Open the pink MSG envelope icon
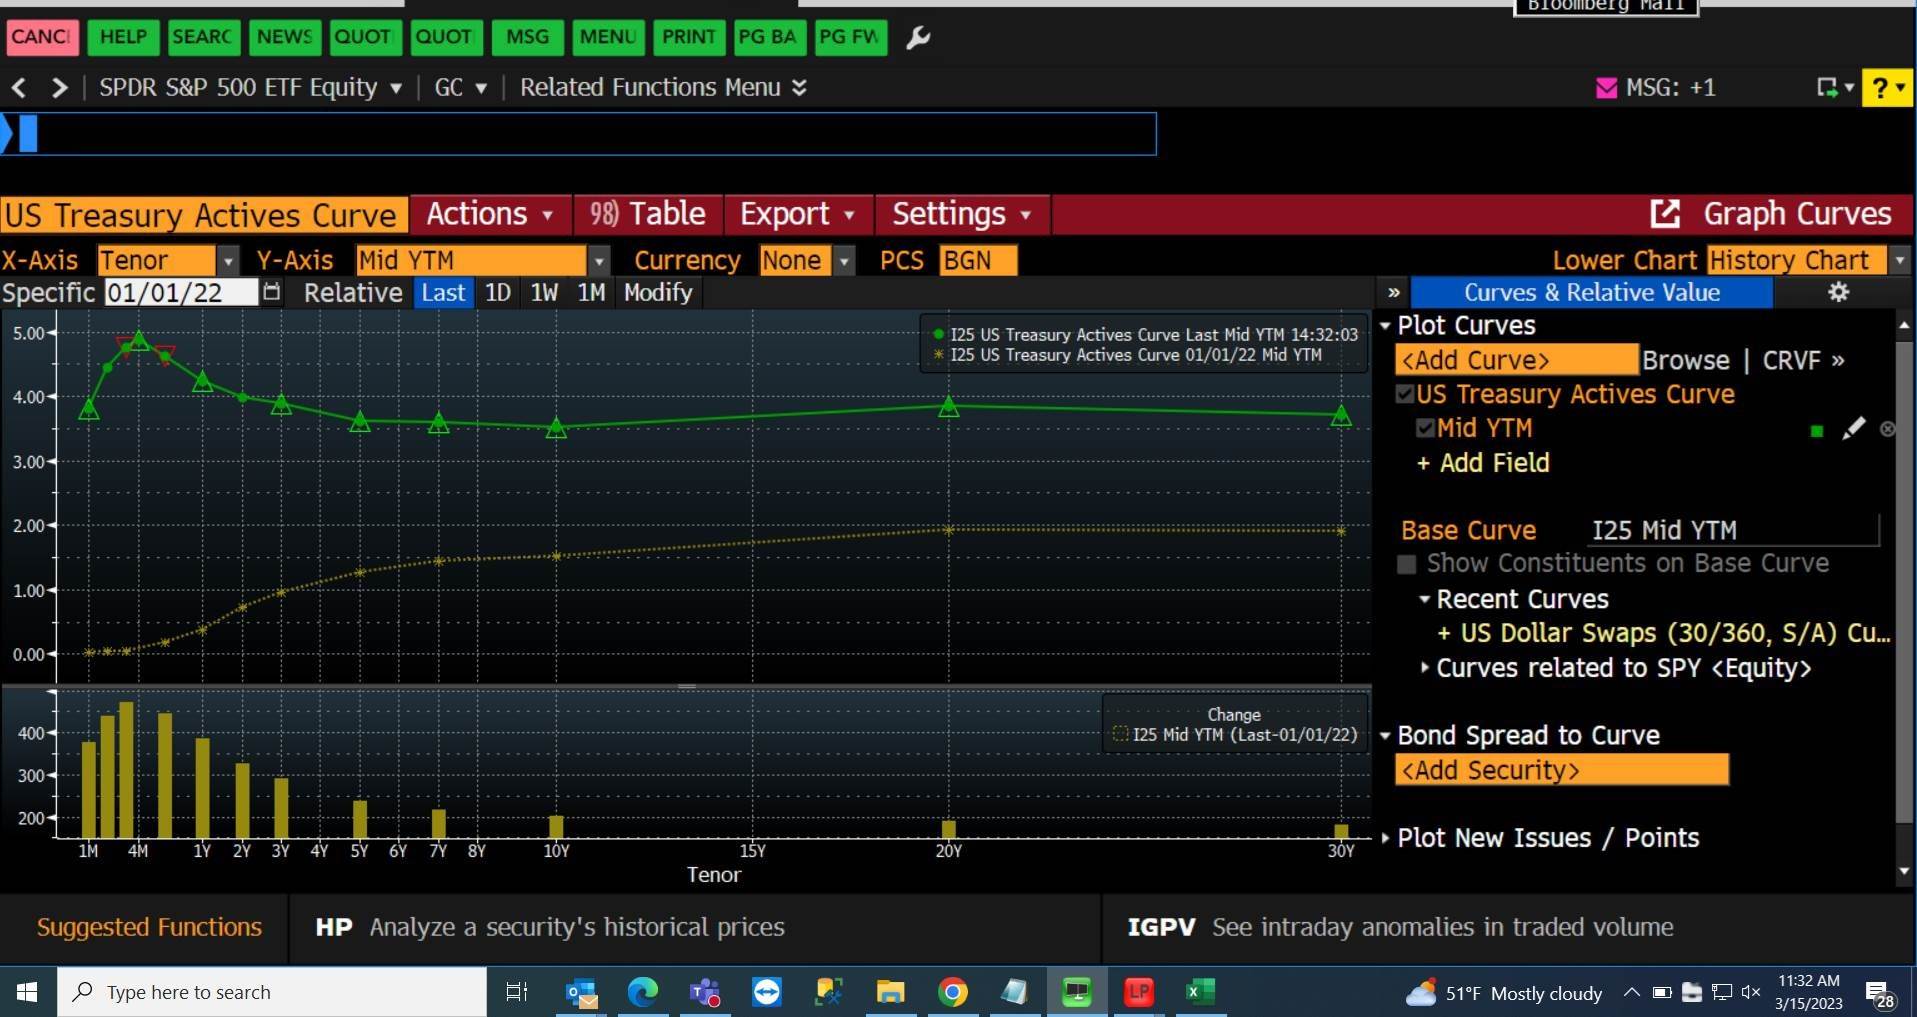 click(x=1606, y=88)
